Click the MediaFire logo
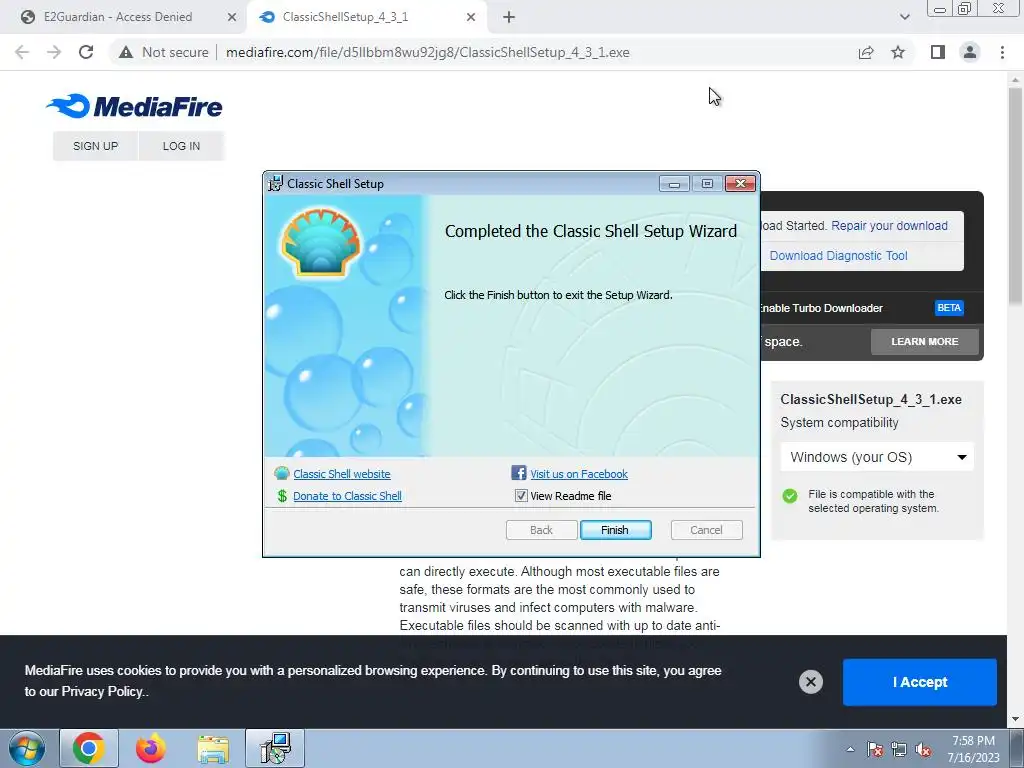 point(134,106)
